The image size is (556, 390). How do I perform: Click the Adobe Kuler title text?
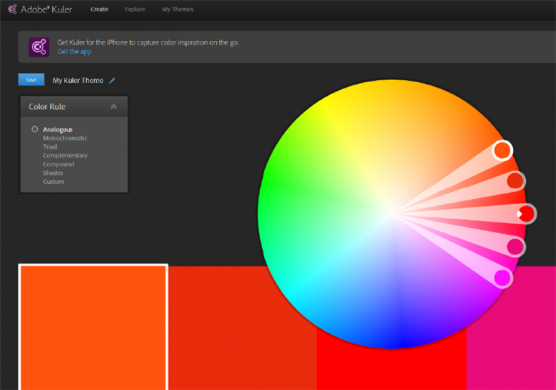click(x=46, y=9)
